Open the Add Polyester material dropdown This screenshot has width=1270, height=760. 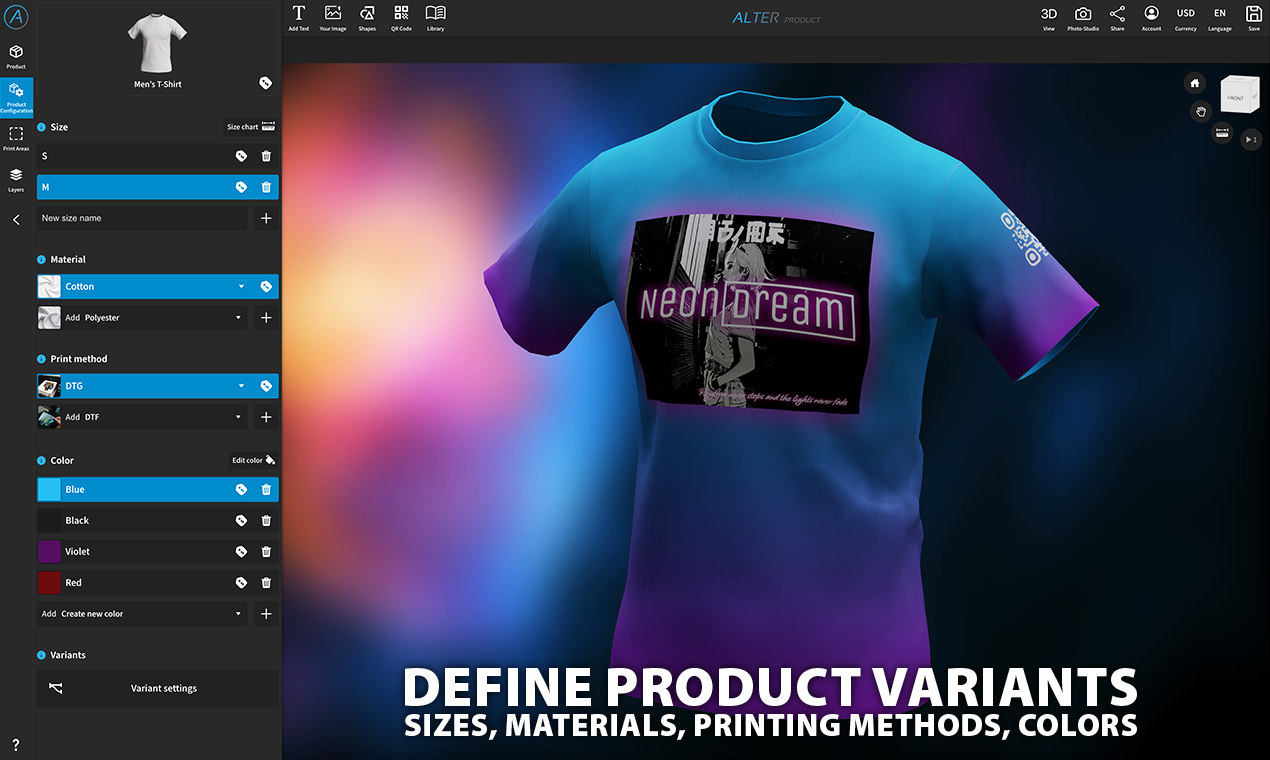point(238,317)
